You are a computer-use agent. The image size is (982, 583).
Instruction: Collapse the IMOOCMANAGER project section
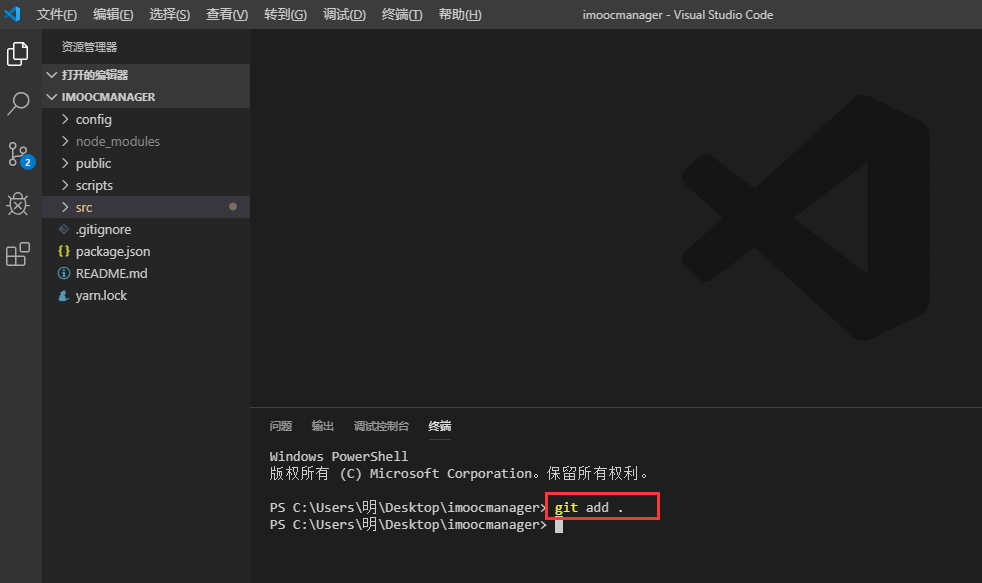click(108, 97)
